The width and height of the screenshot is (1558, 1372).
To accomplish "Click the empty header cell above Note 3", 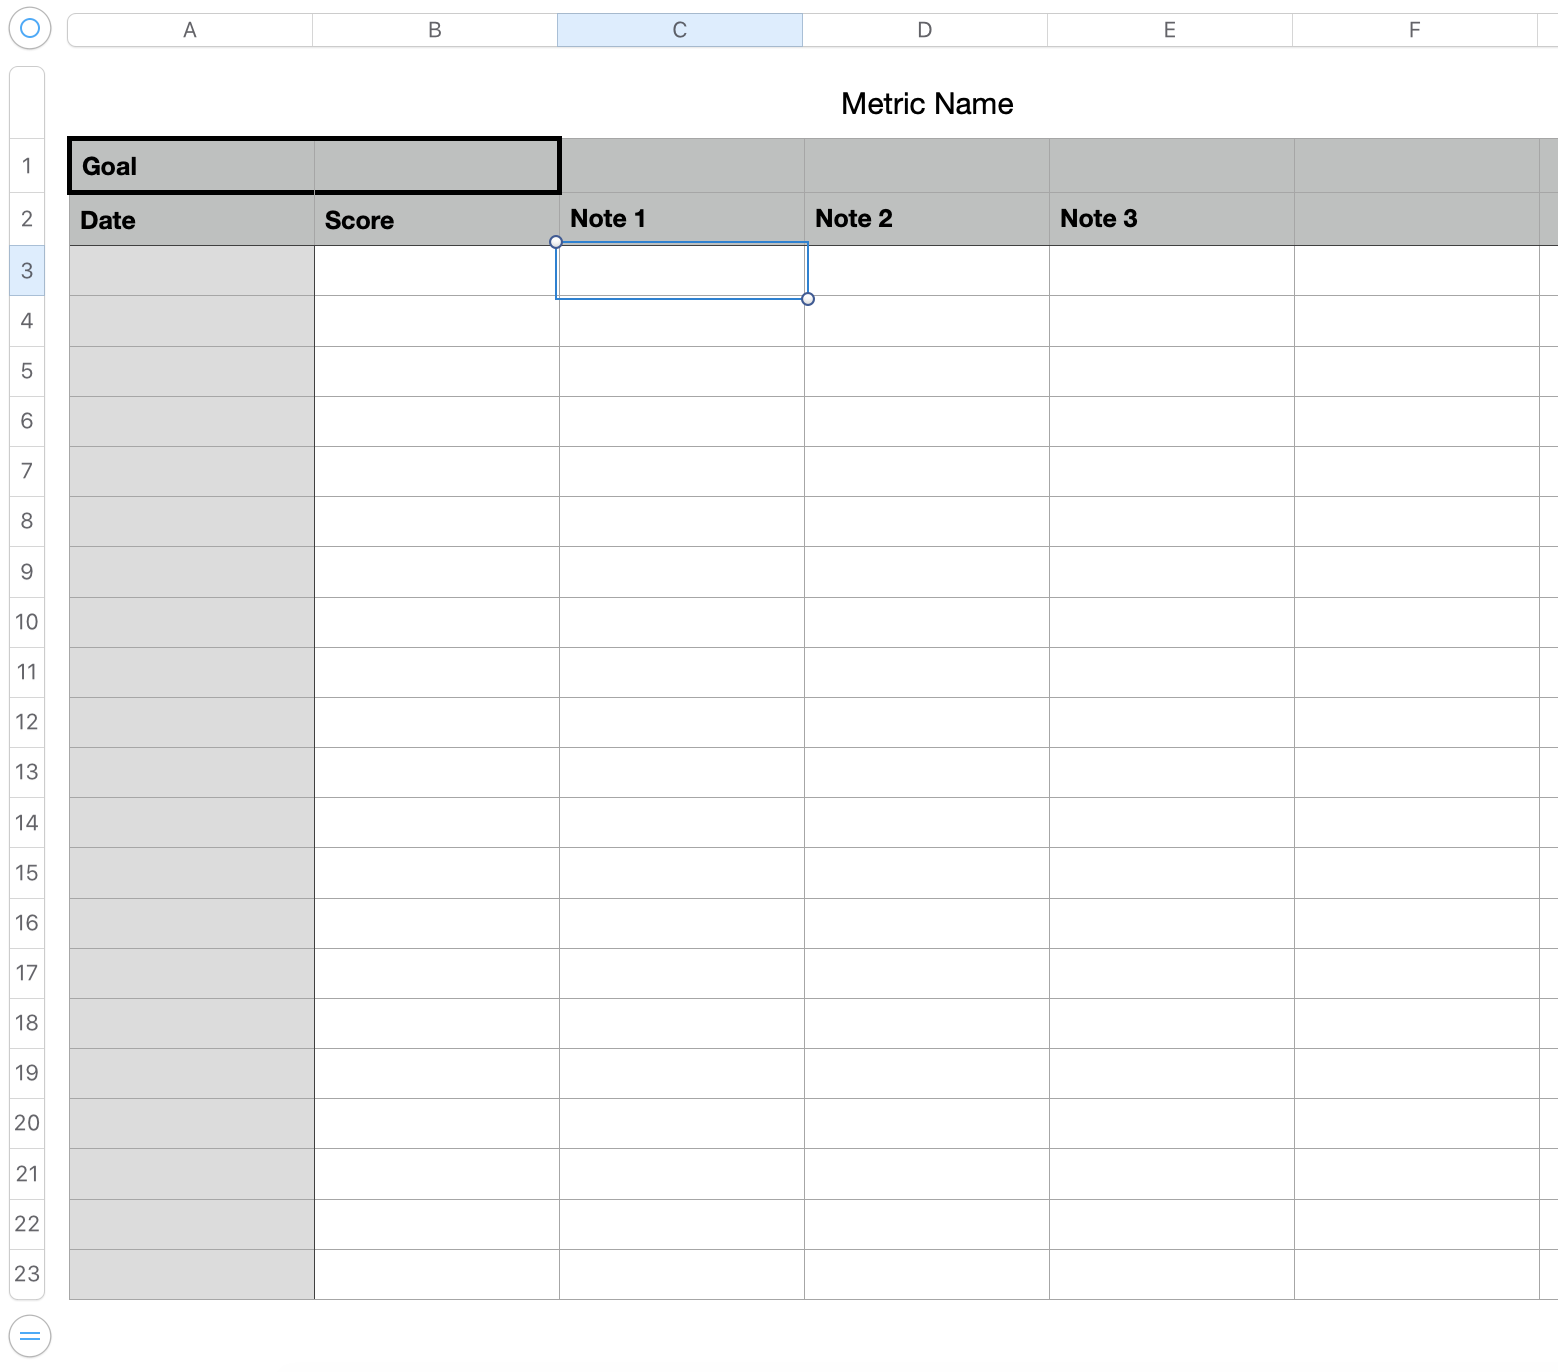I will pos(1172,166).
